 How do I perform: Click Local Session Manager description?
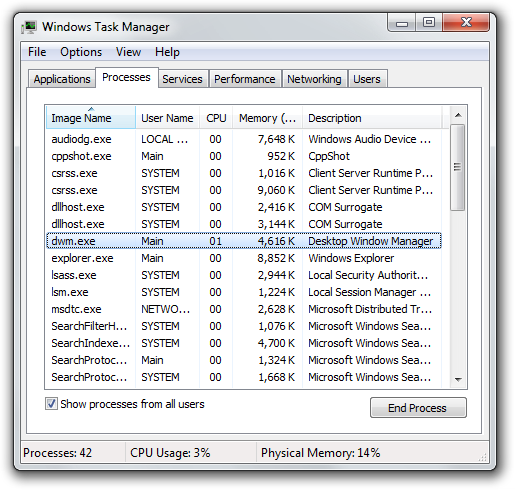(369, 292)
